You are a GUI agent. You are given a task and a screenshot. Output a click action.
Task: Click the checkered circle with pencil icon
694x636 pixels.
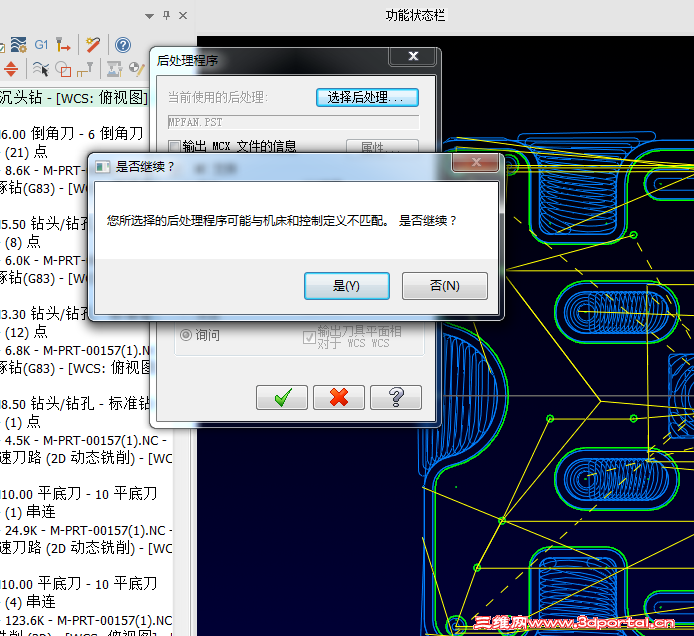click(x=137, y=69)
